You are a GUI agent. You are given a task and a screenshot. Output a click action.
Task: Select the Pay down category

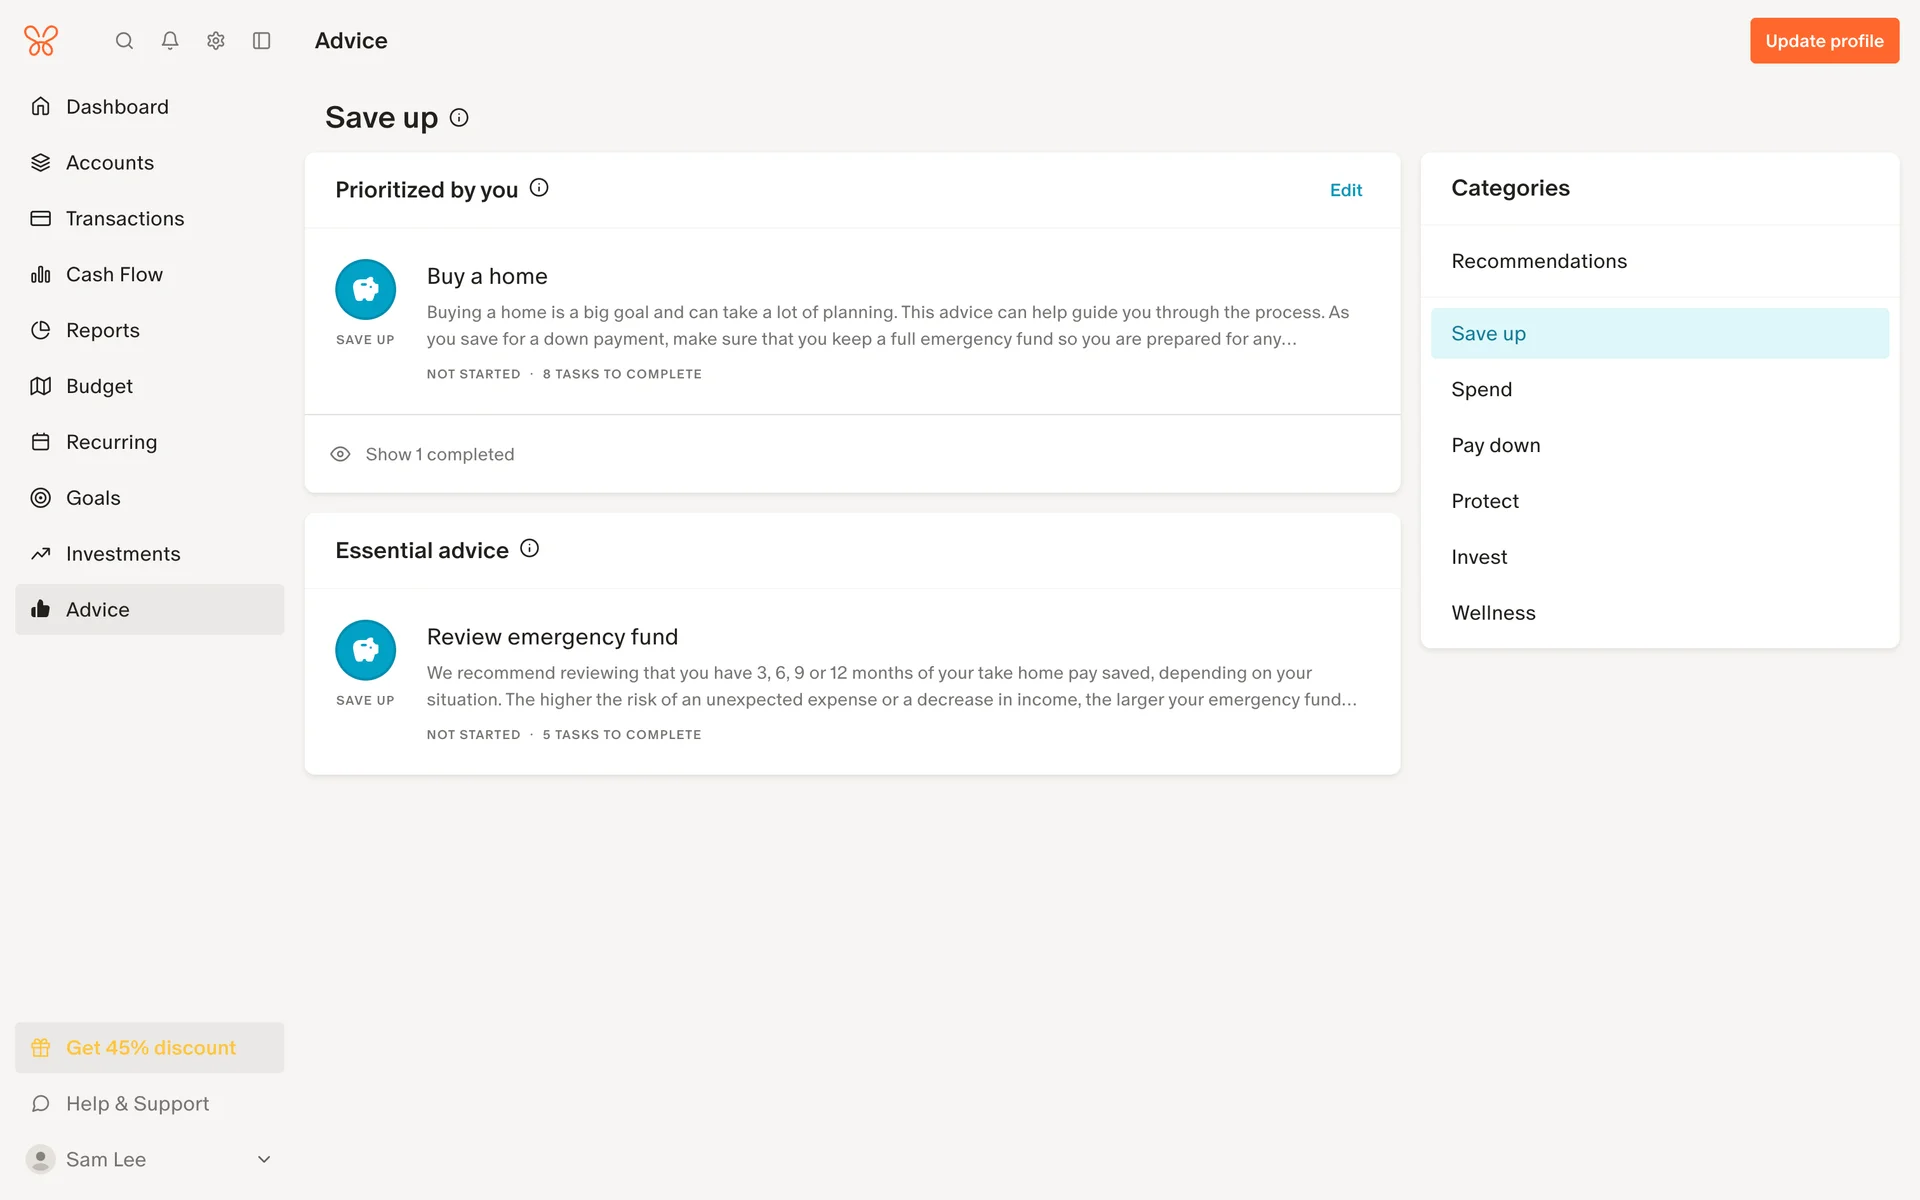tap(1495, 445)
